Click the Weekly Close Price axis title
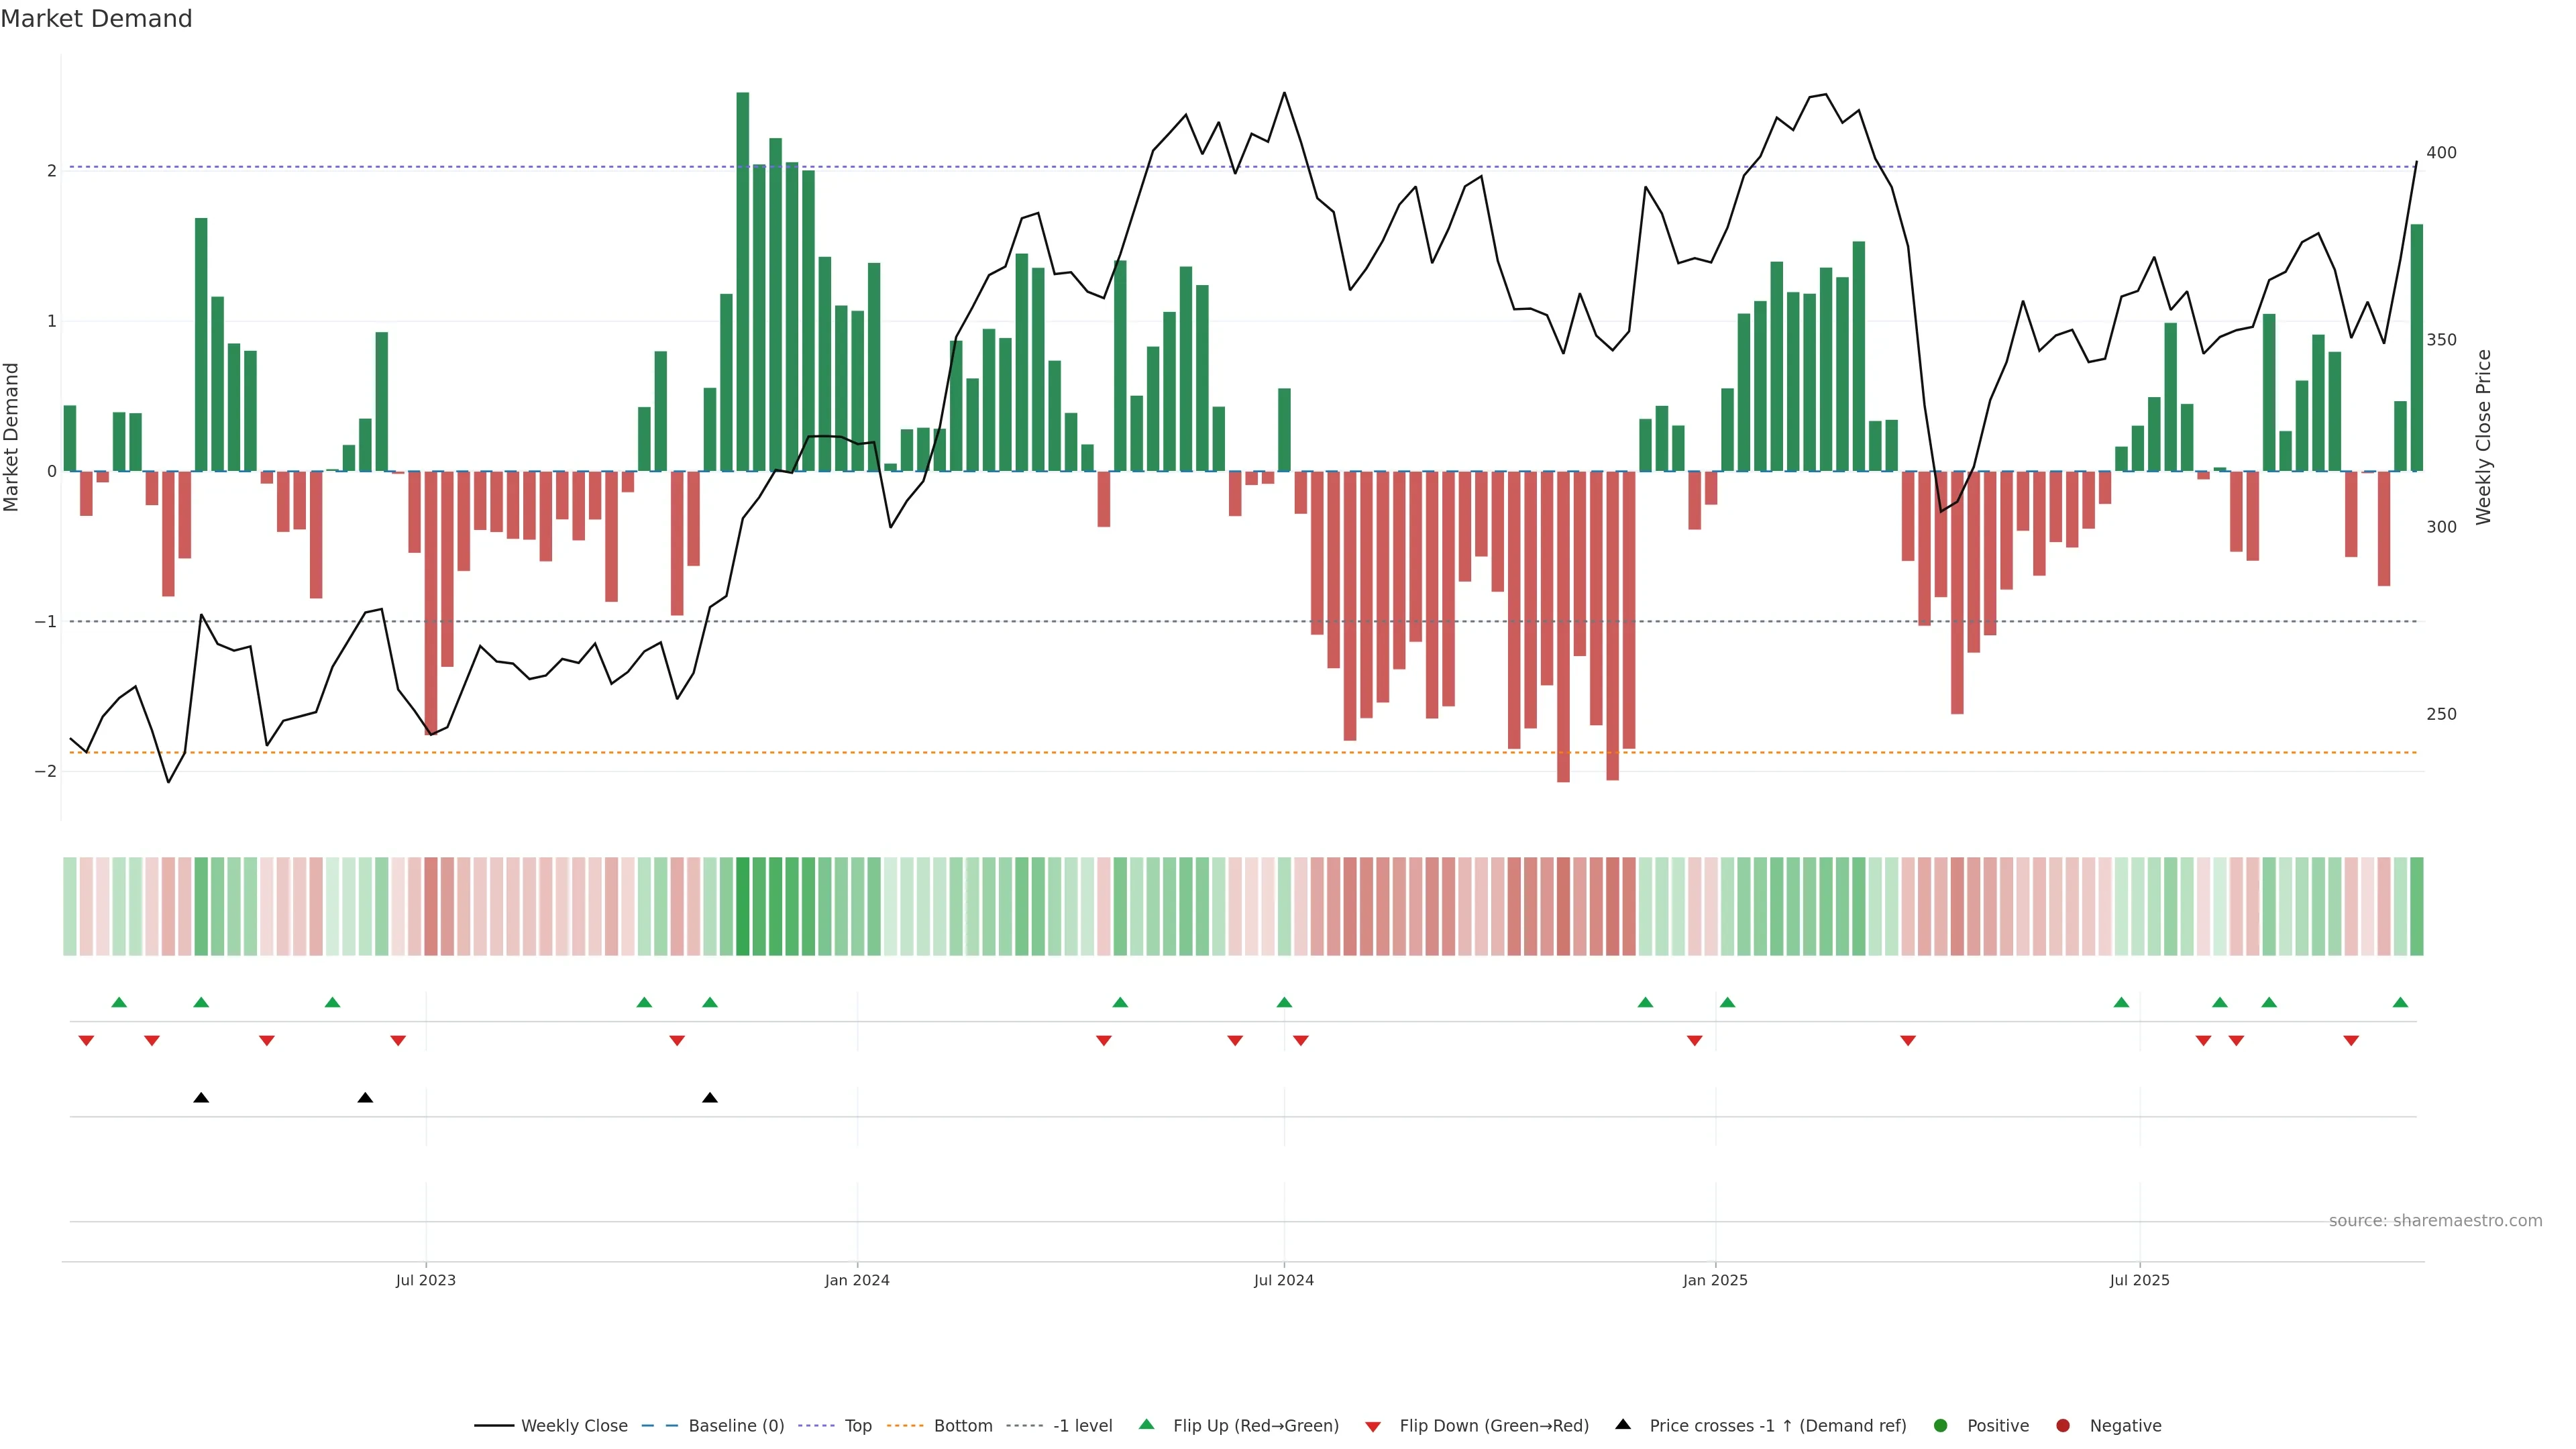Screen dimensions: 2576x1449 (x=2484, y=437)
